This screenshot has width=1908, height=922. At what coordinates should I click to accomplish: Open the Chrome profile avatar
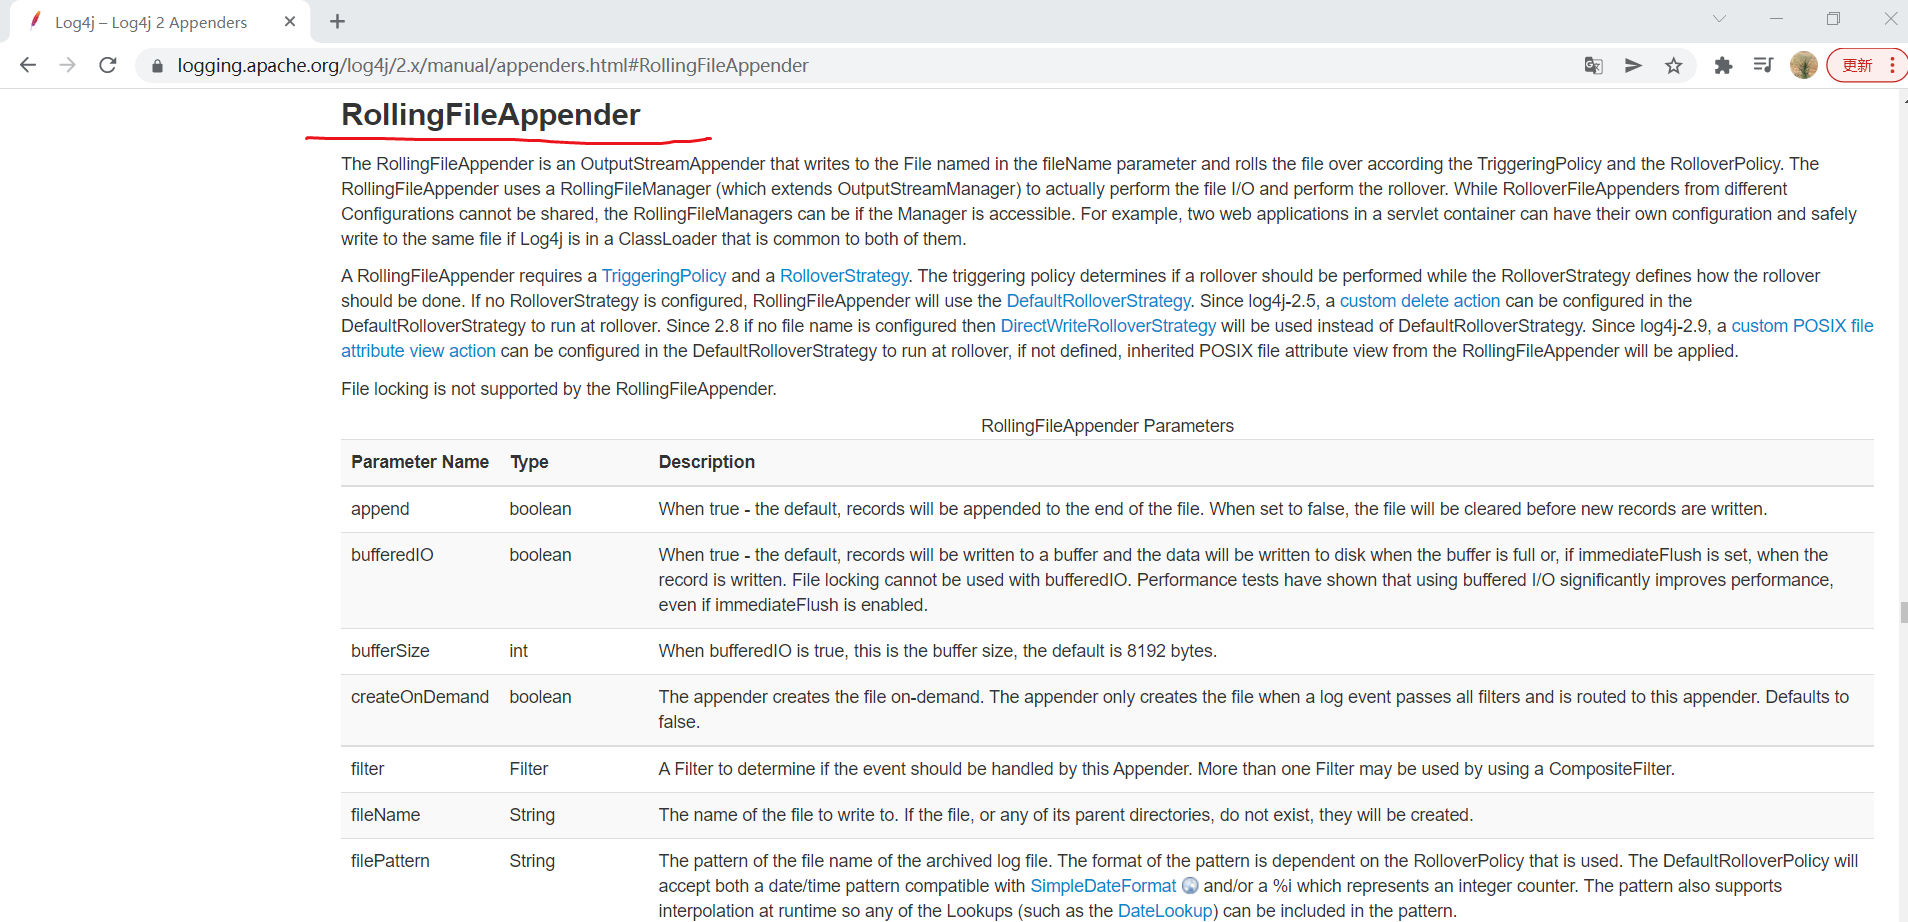[x=1804, y=66]
